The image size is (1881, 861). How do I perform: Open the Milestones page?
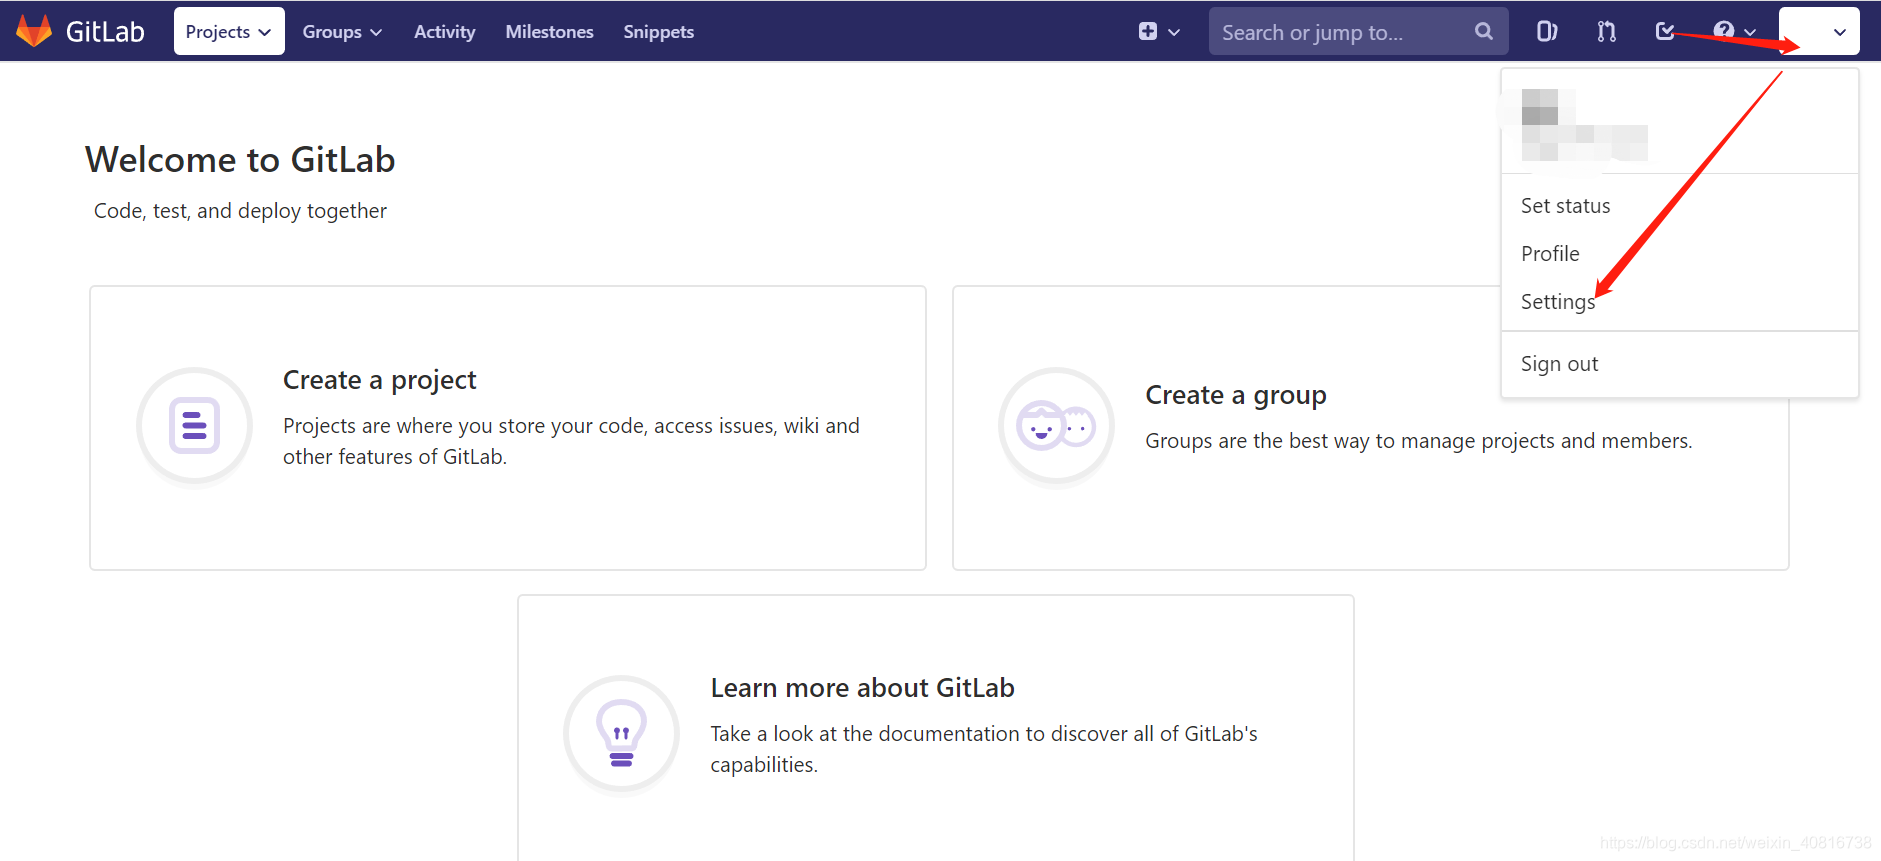tap(549, 31)
